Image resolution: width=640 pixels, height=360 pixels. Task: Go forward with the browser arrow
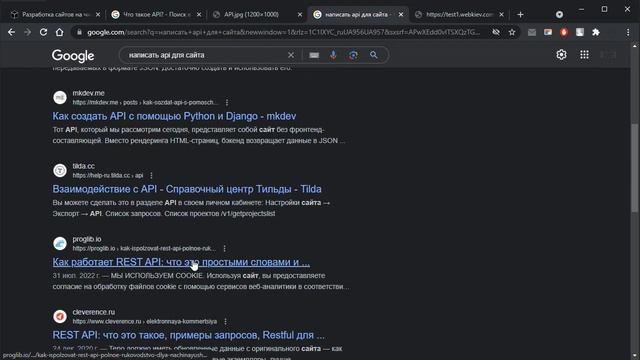(x=27, y=32)
